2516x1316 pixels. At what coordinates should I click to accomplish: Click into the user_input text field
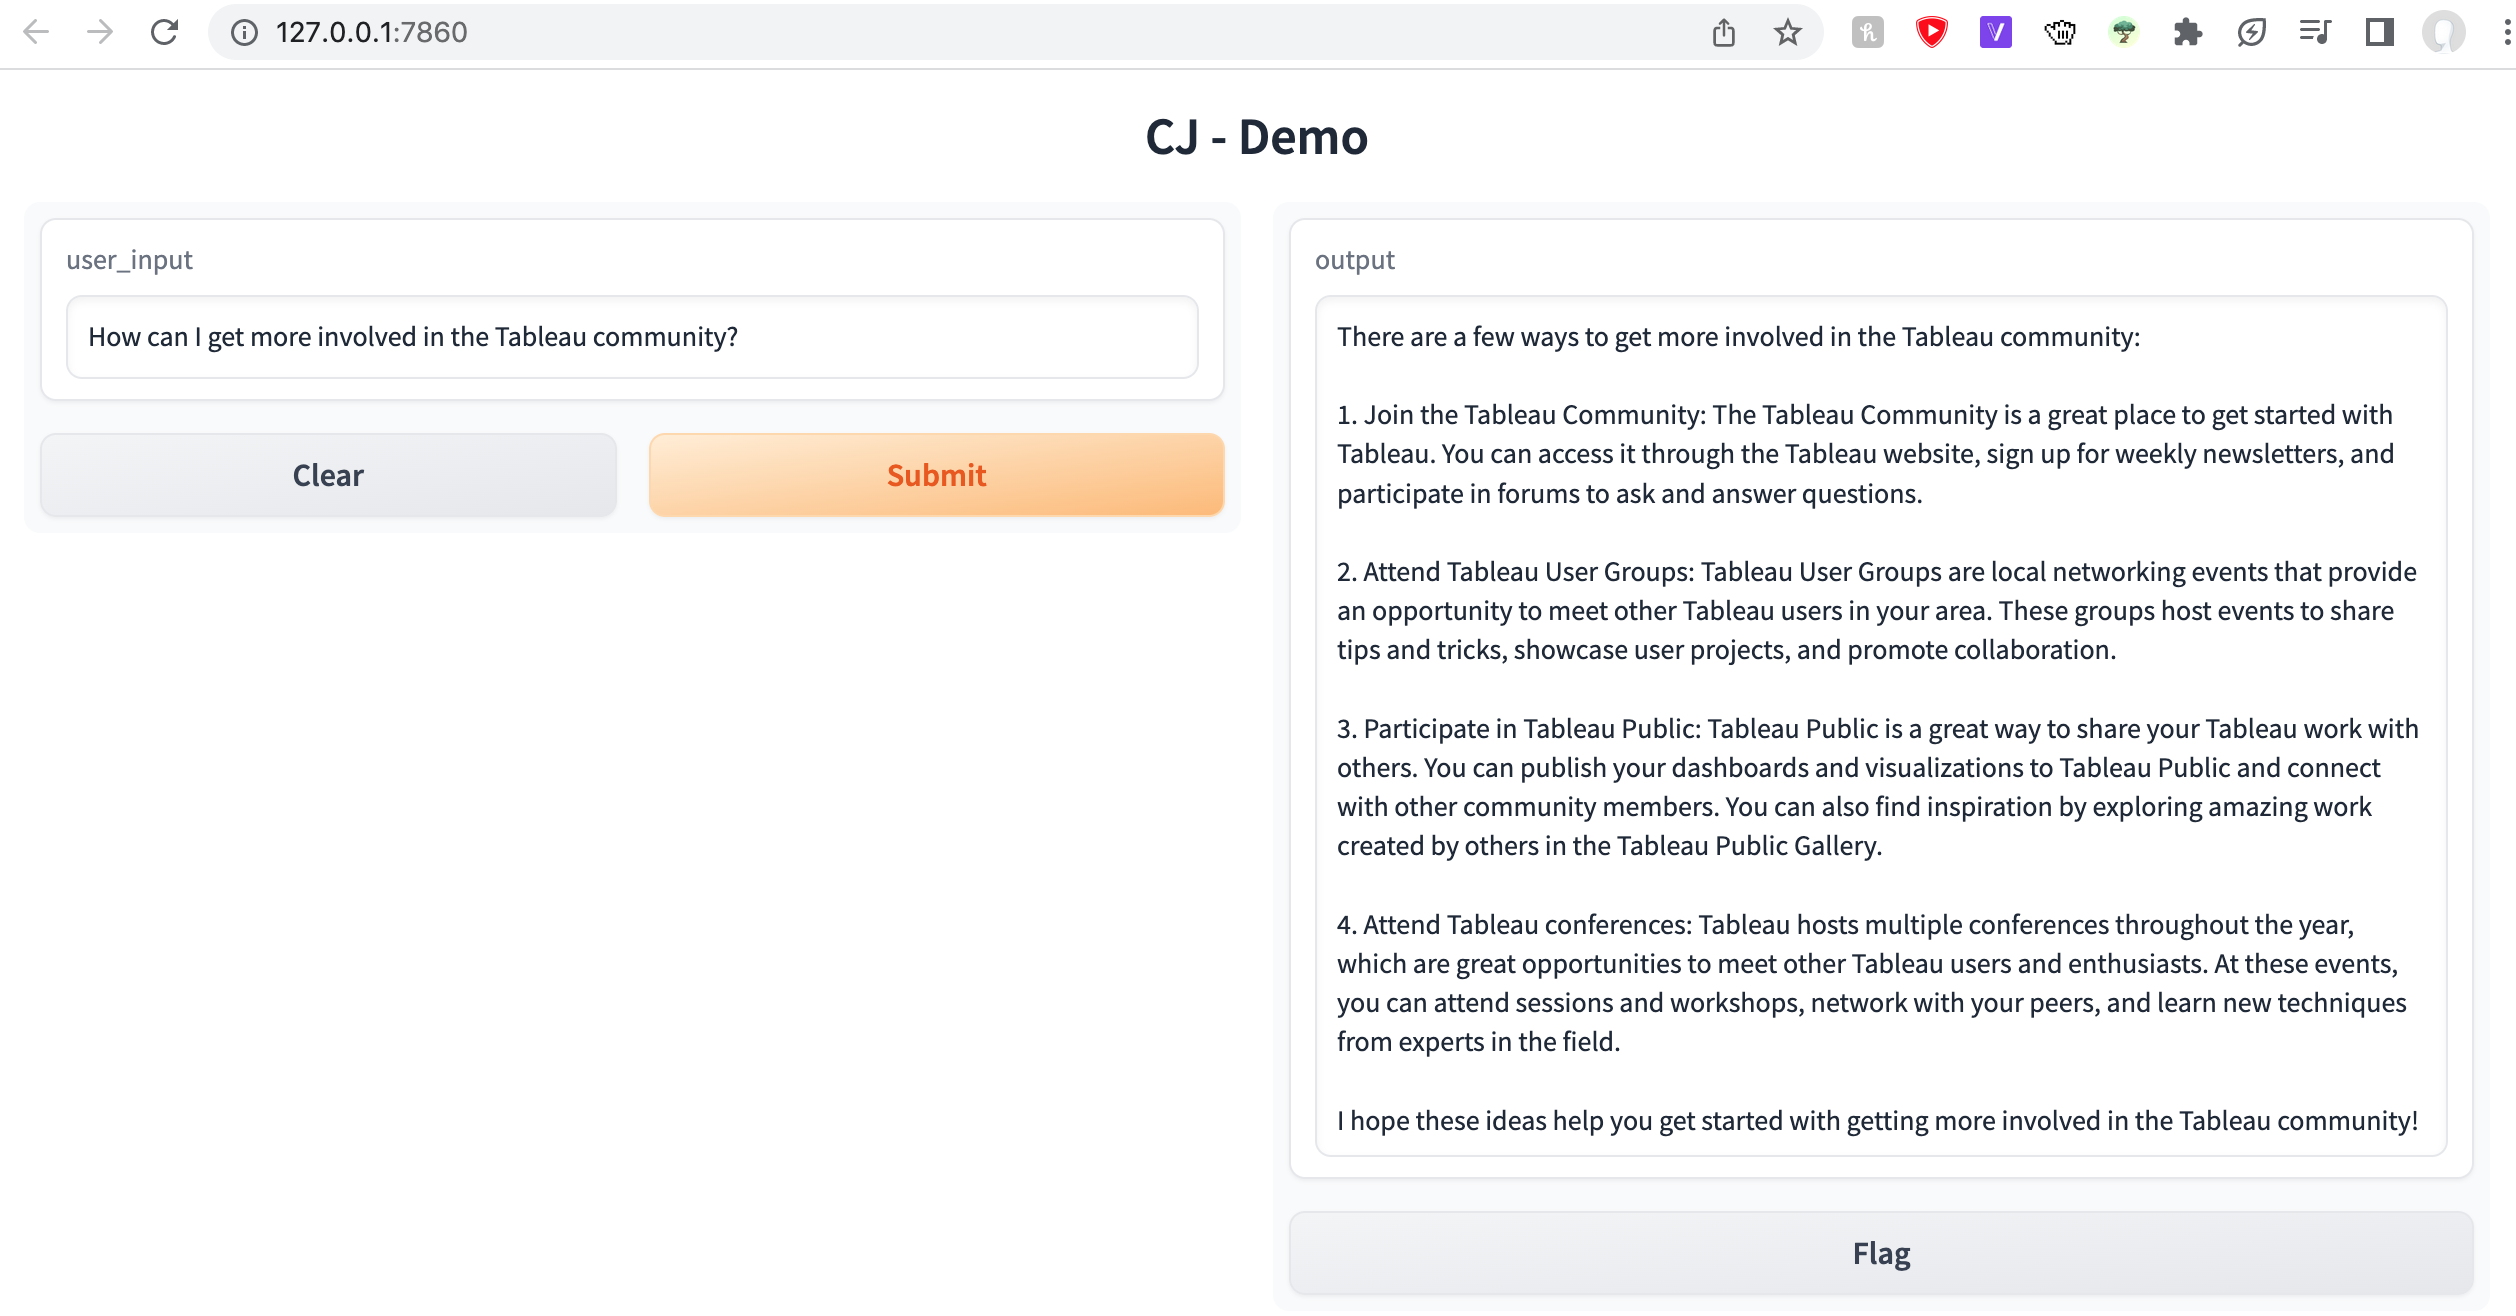(632, 337)
